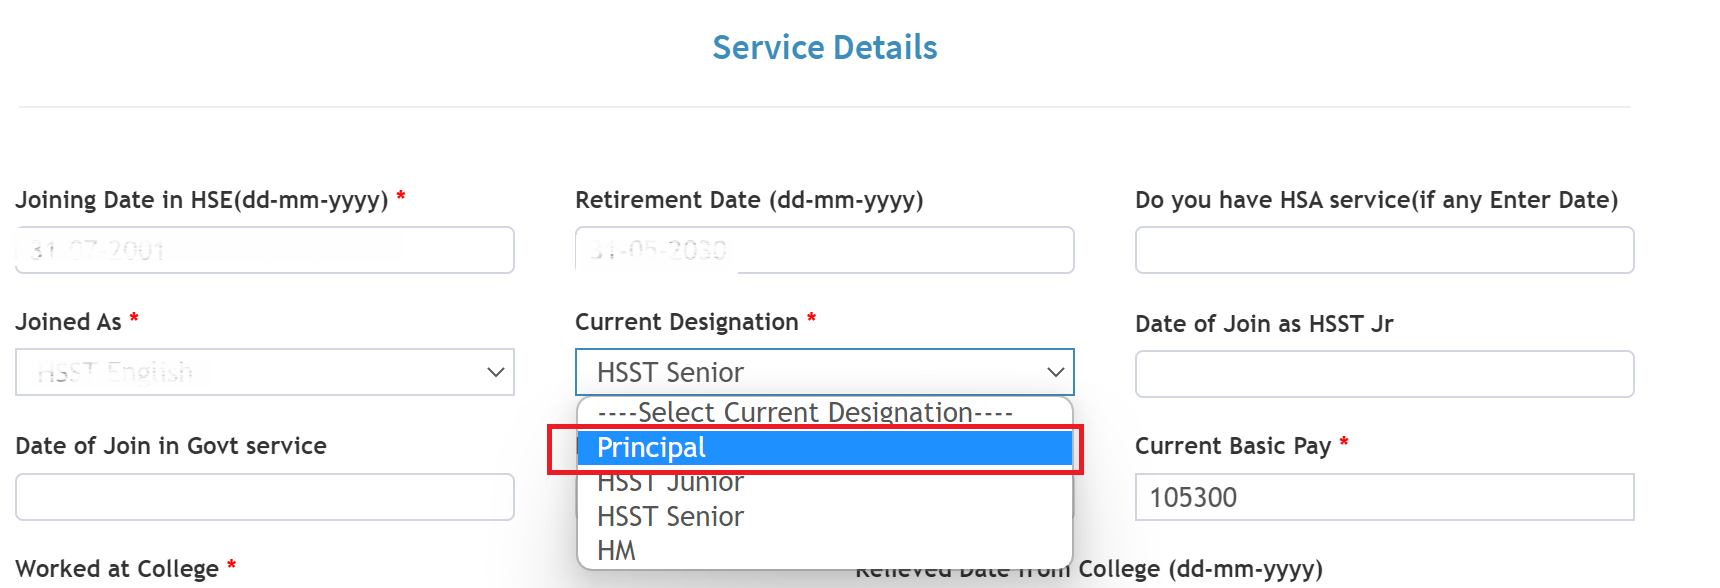Click the Date of Join as HSST Jr label
Image resolution: width=1720 pixels, height=588 pixels.
pyautogui.click(x=1264, y=324)
